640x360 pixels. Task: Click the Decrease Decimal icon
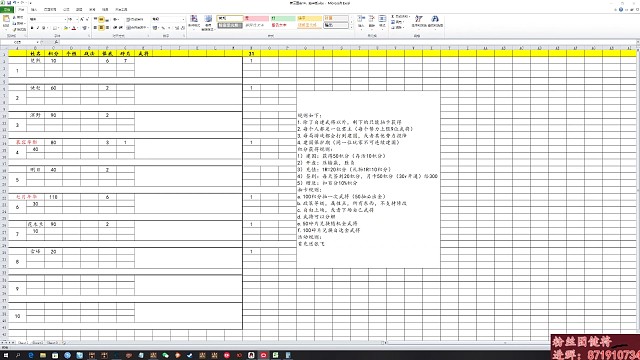click(x=182, y=28)
